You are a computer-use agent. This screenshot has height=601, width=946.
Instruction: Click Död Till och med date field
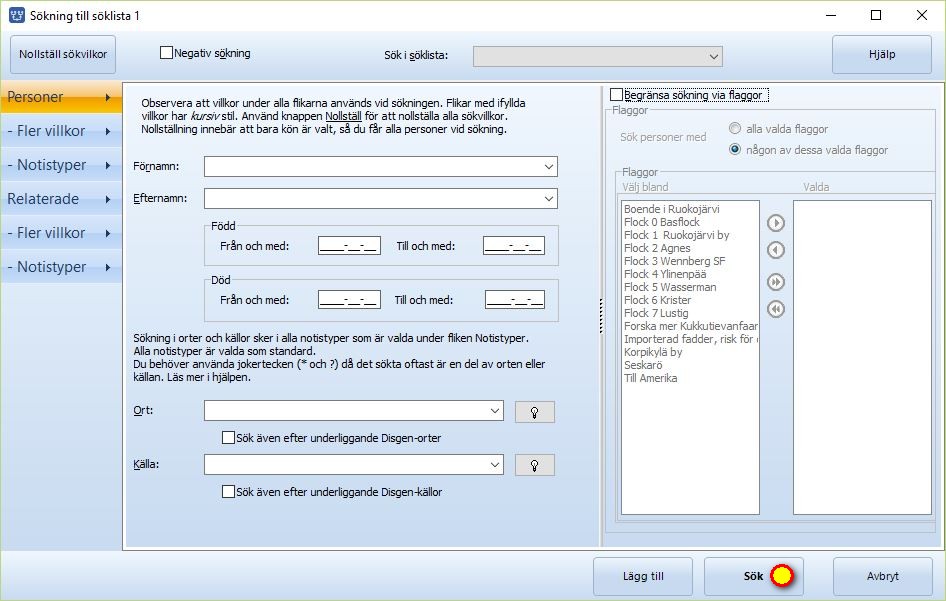point(515,299)
